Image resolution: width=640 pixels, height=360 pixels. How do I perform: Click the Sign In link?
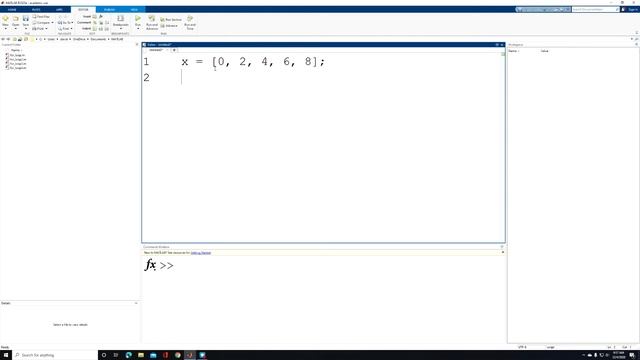click(x=633, y=9)
